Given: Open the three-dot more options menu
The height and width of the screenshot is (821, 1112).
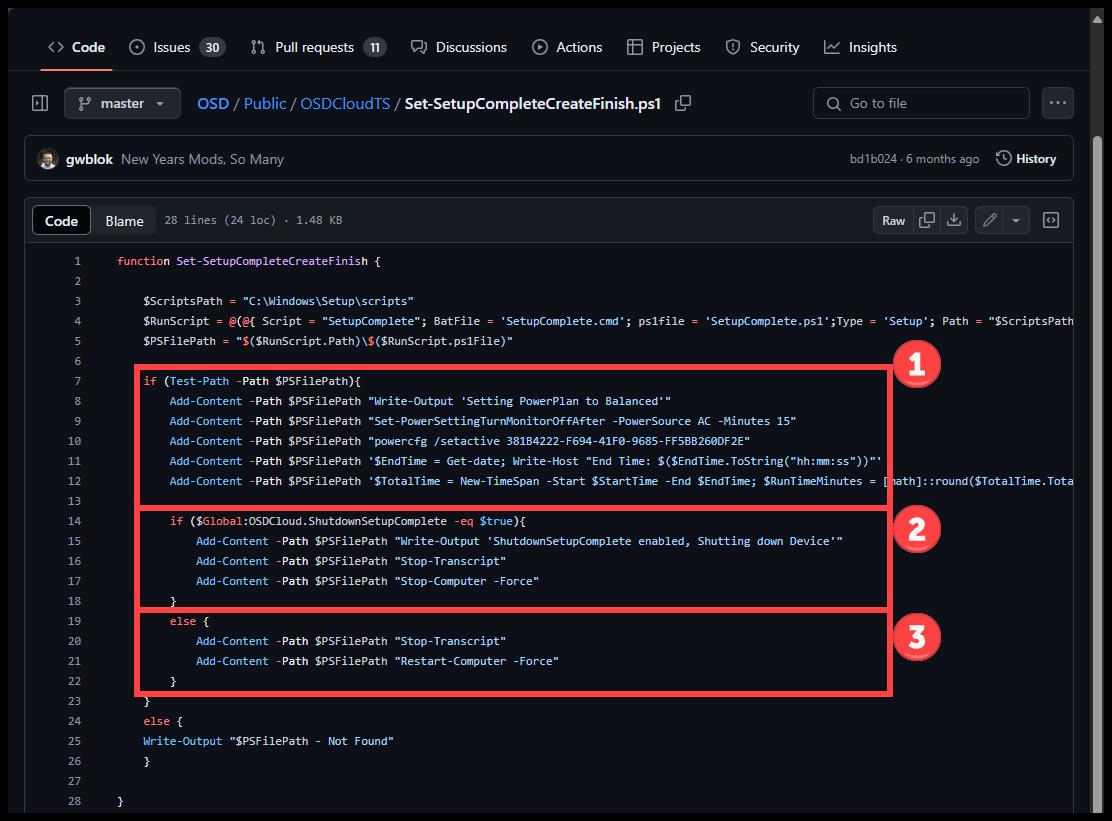Looking at the screenshot, I should 1057,103.
